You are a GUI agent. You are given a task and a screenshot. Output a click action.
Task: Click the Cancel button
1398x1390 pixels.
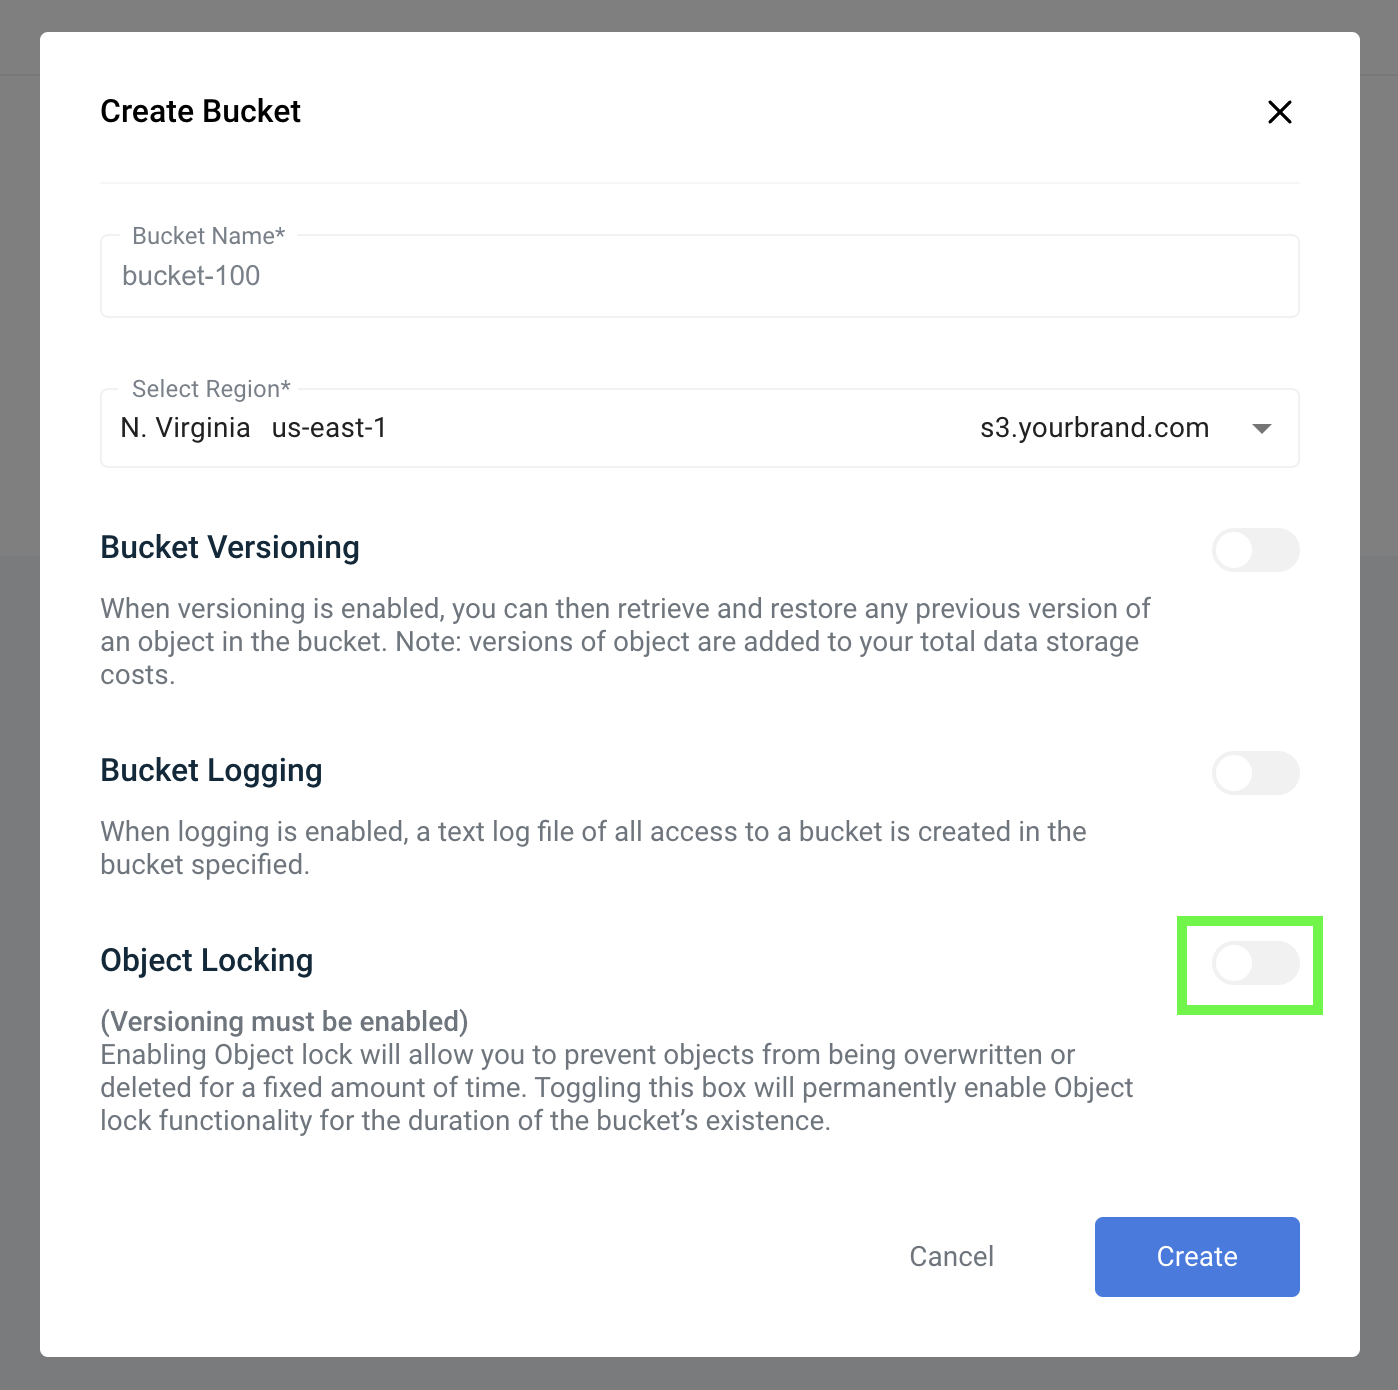point(951,1257)
